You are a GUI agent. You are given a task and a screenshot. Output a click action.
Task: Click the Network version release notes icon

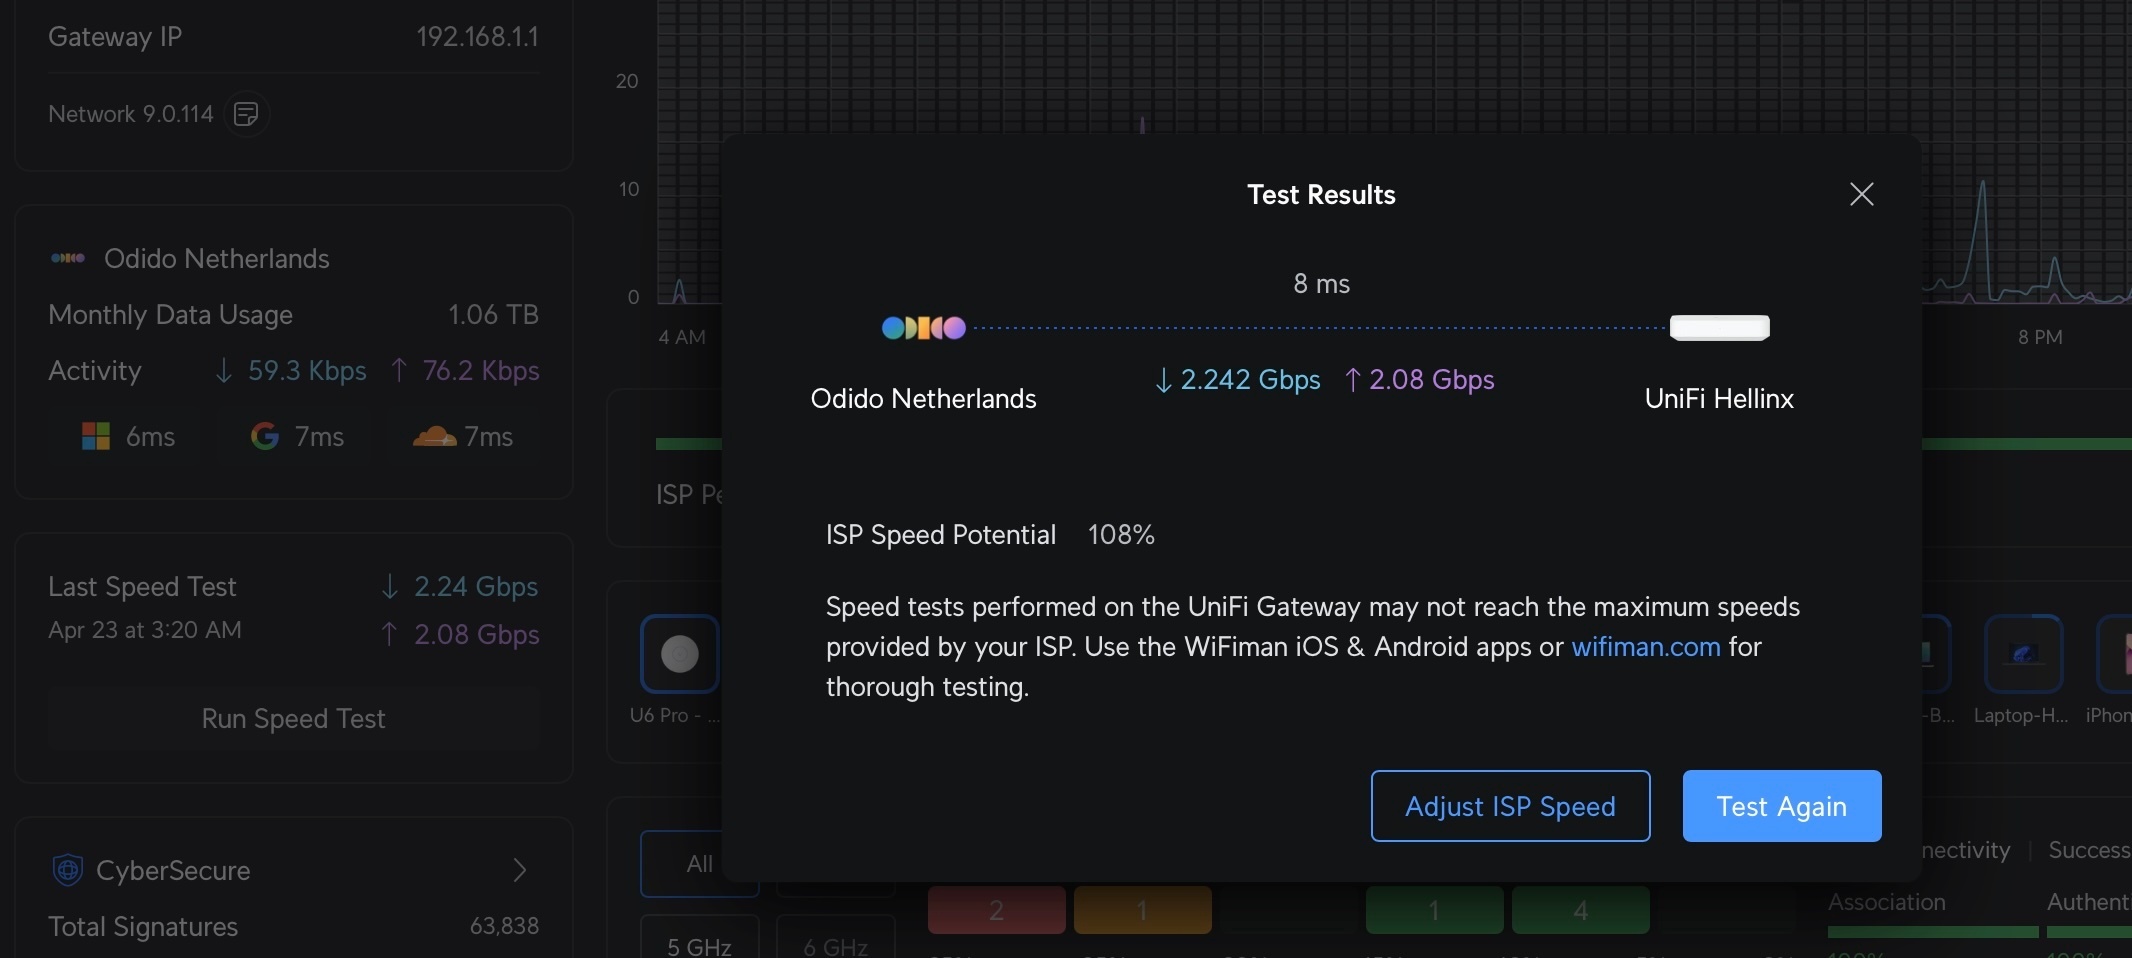click(246, 114)
